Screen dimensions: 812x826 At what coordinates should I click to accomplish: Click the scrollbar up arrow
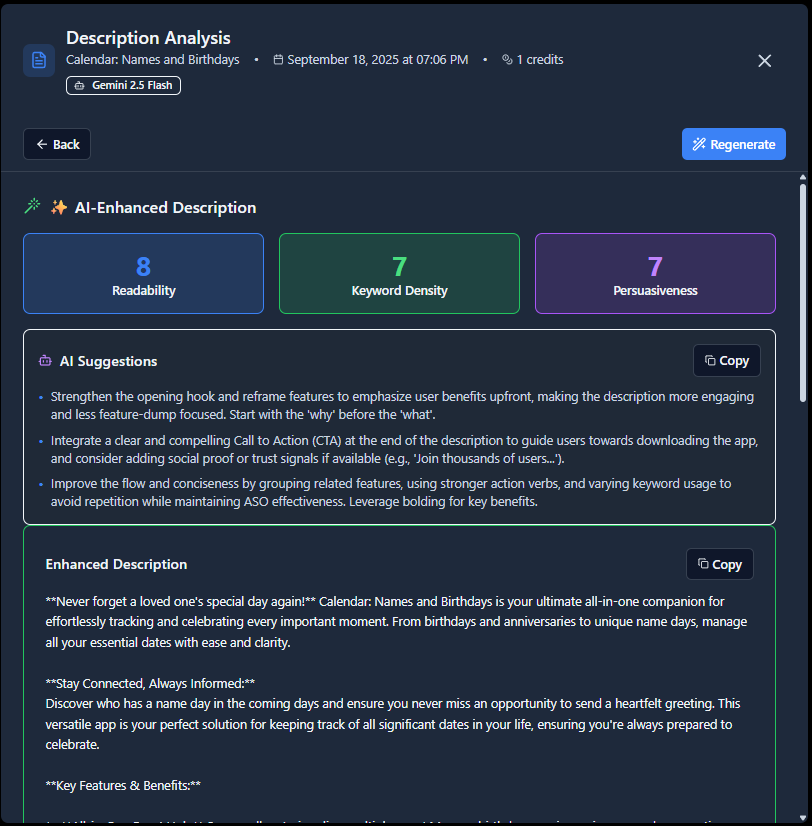tap(803, 178)
